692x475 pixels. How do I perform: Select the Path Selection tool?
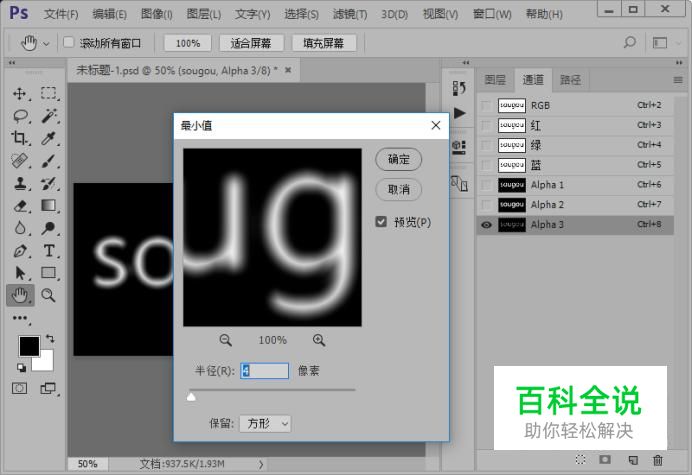tap(20, 273)
